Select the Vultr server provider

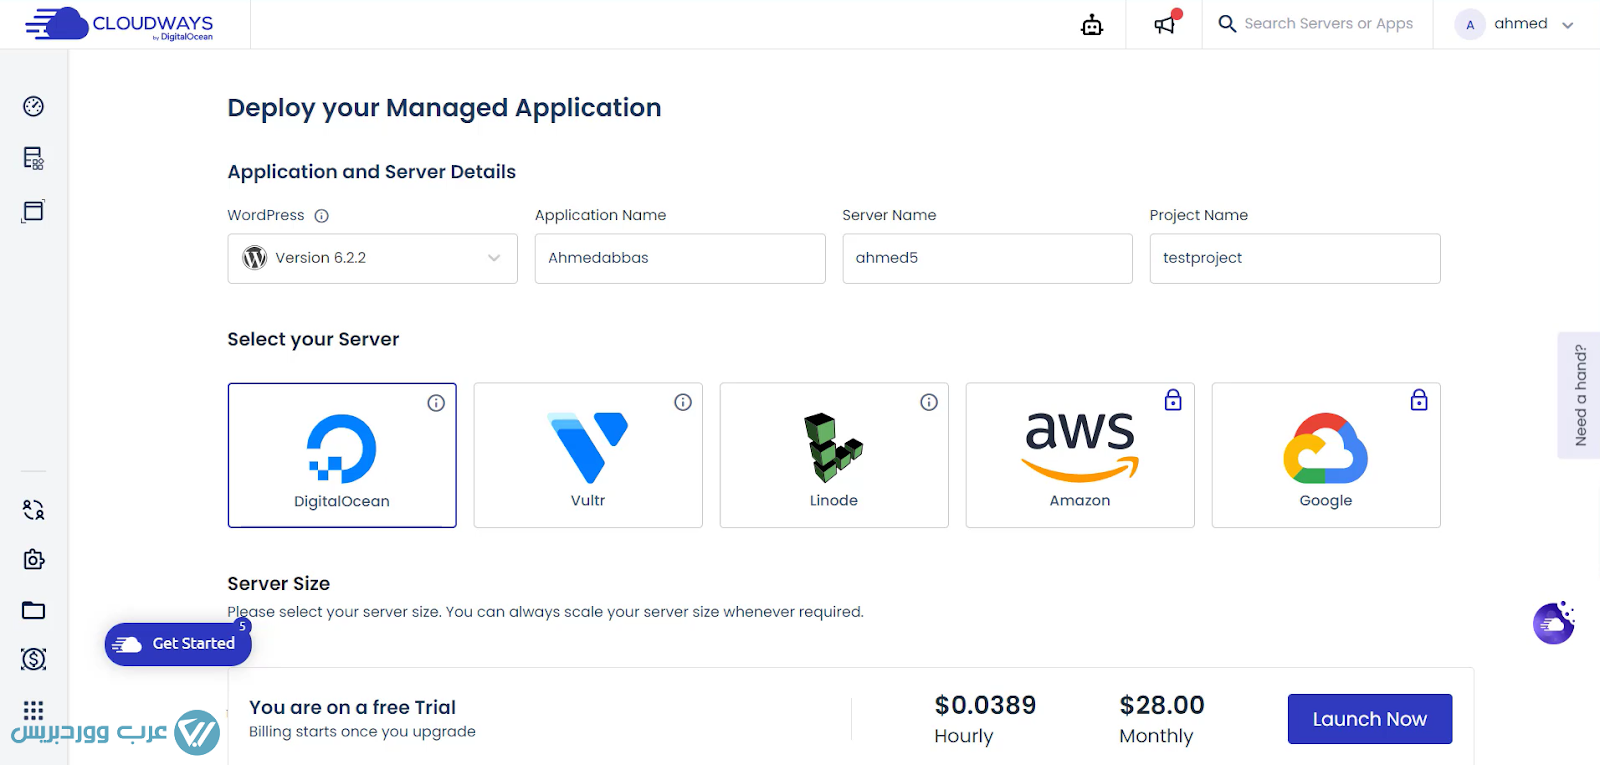[x=588, y=455]
